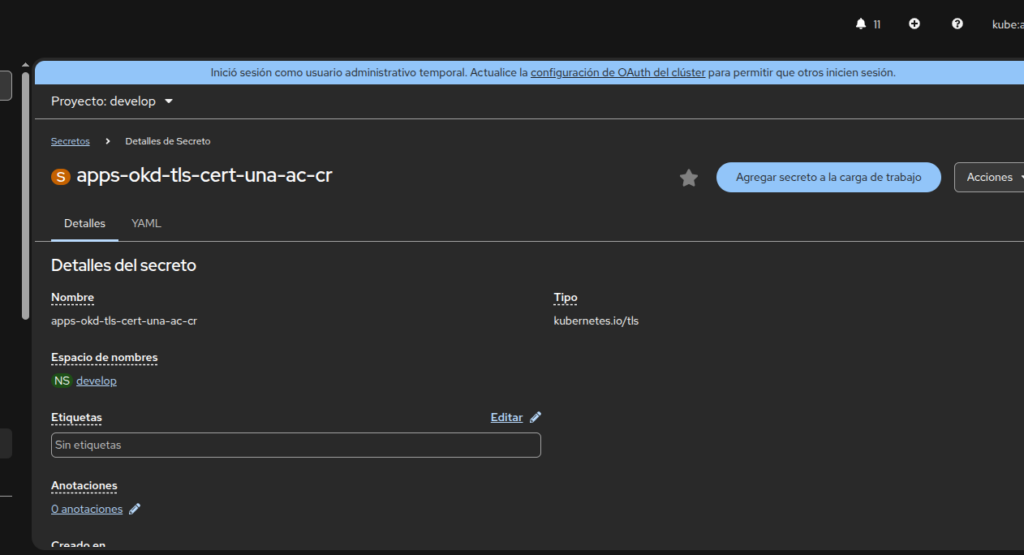The image size is (1024, 555).
Task: Open the Acciones dropdown menu
Action: pos(990,177)
